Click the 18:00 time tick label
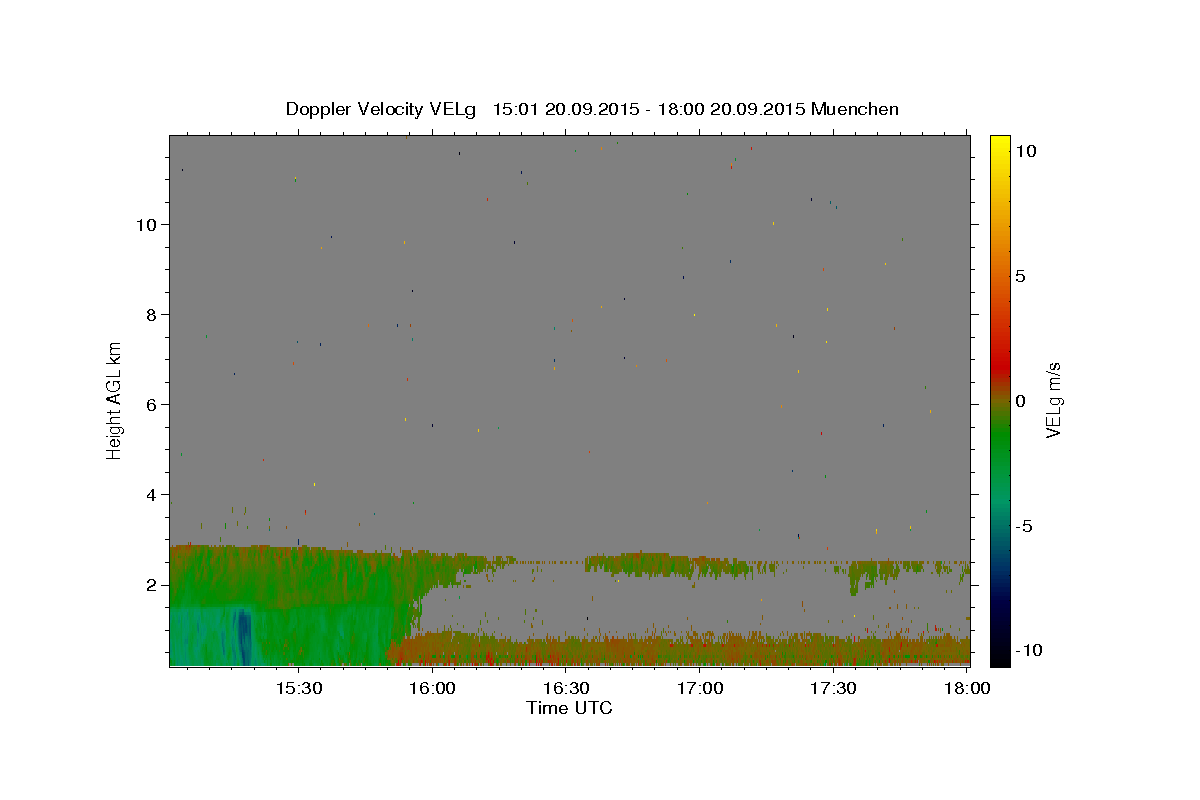Screen dimensions: 1200x800 pos(967,689)
